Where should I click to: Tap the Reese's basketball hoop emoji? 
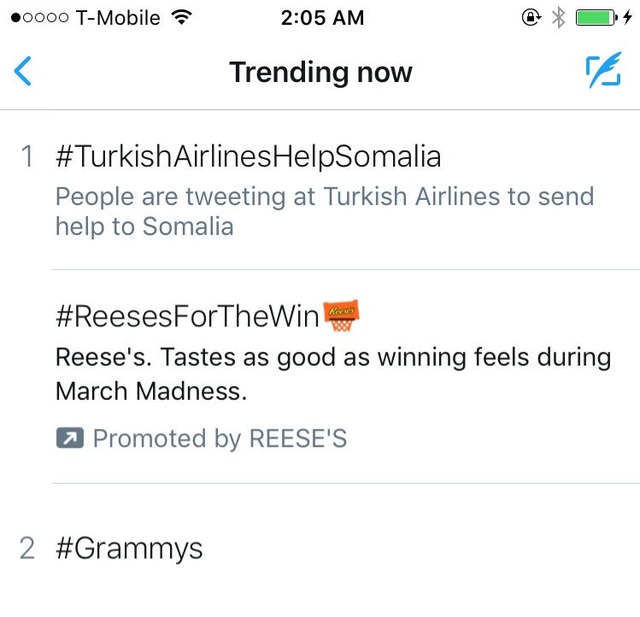point(341,315)
